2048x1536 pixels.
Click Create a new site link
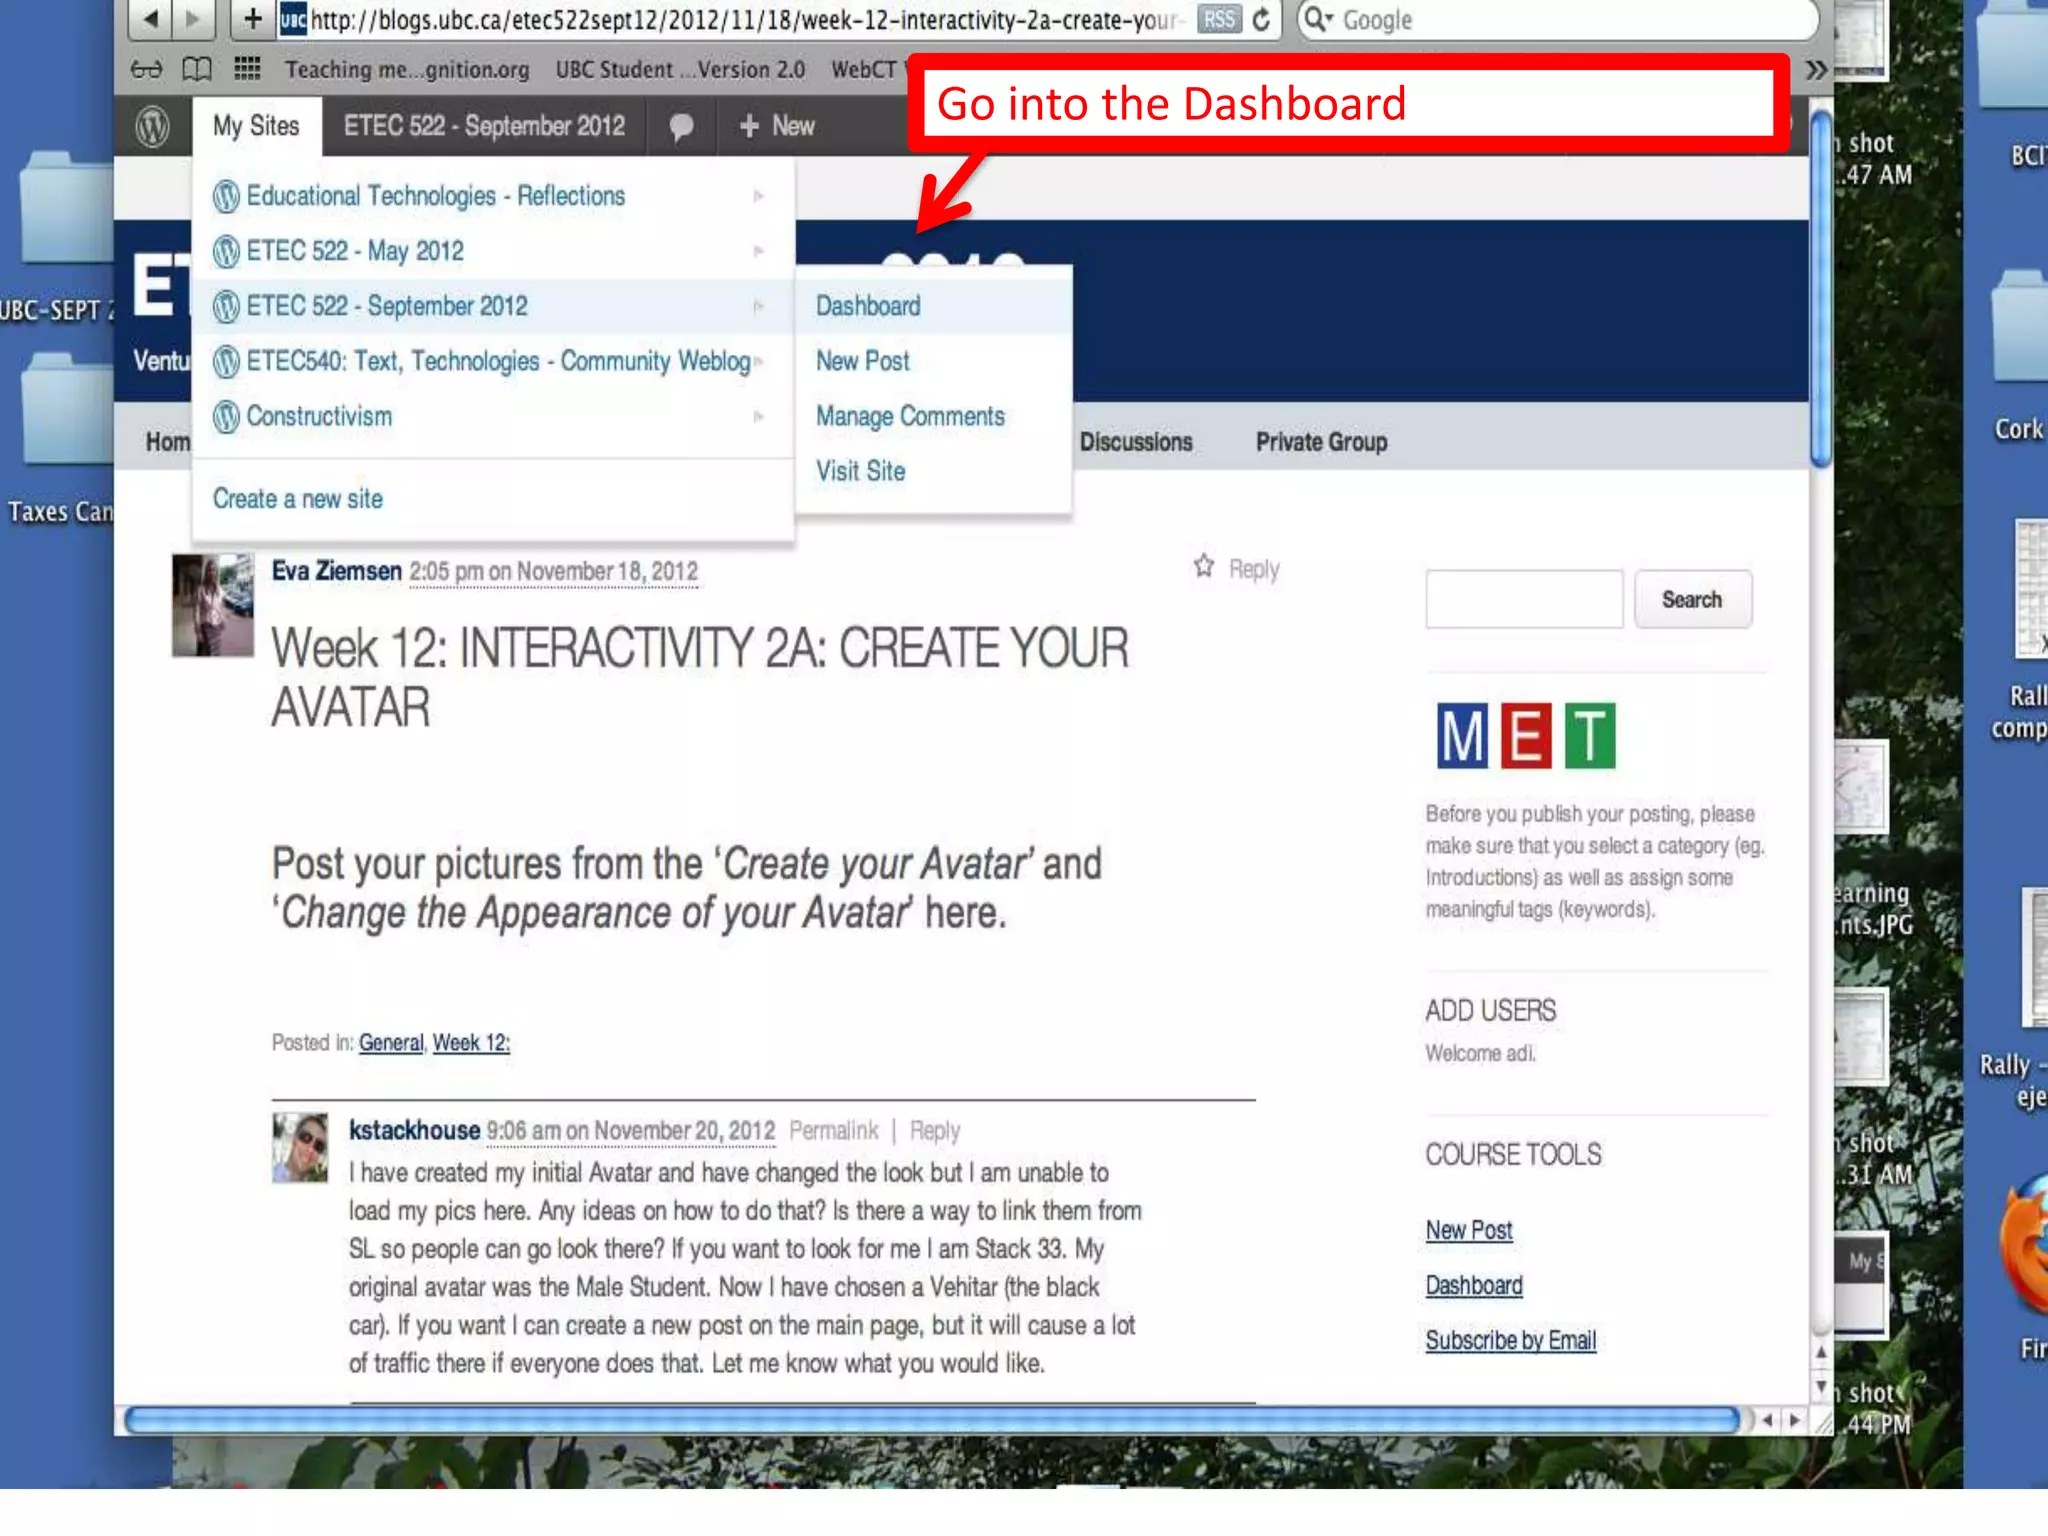298,498
